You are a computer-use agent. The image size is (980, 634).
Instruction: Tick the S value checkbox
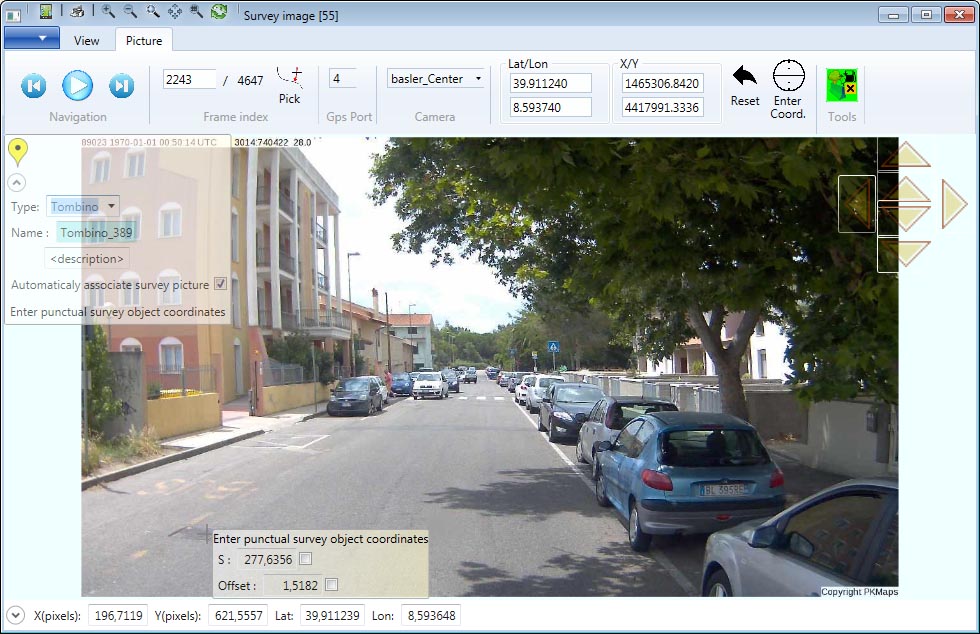[x=306, y=559]
